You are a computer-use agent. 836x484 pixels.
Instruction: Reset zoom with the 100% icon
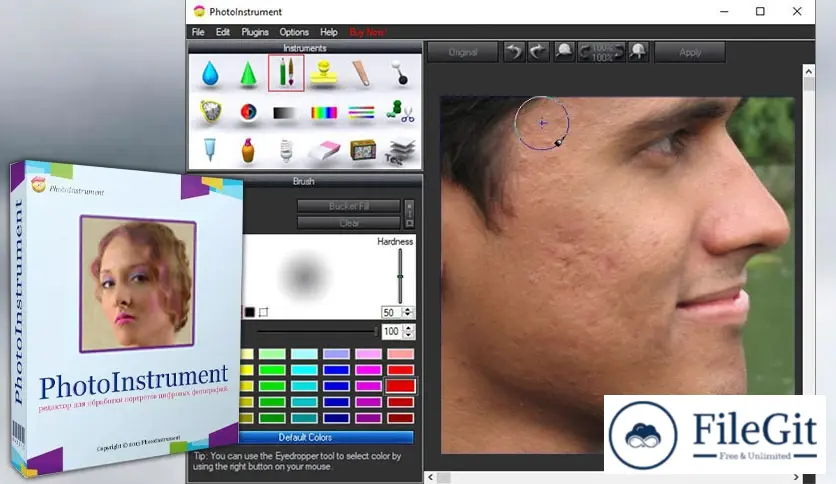pos(602,52)
